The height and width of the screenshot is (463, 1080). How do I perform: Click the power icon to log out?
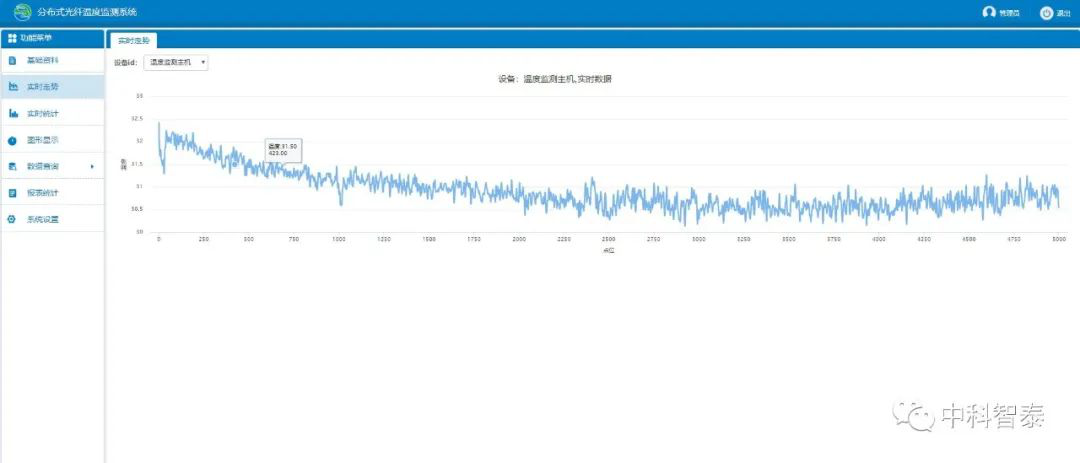point(1047,13)
